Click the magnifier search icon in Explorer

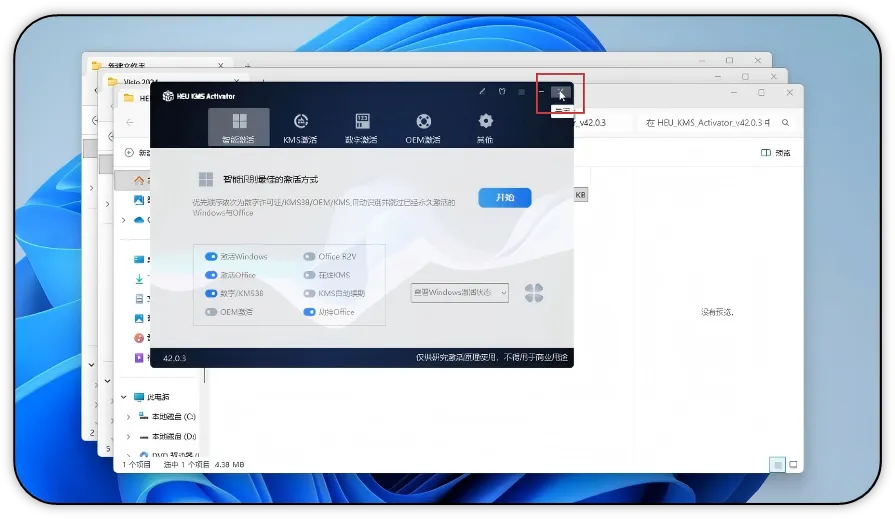[785, 123]
